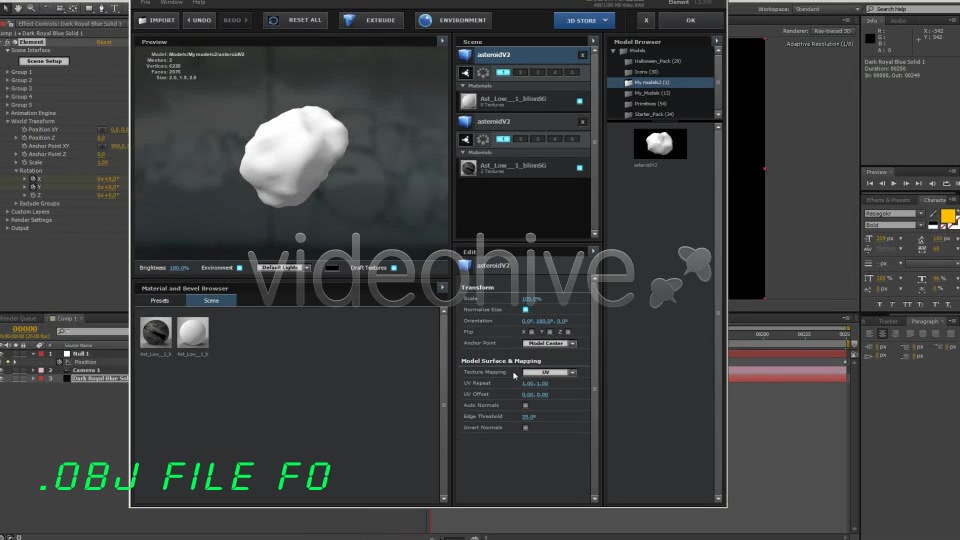Click the particle replicator icon of second asteroidV2
The width and height of the screenshot is (960, 540).
point(483,140)
